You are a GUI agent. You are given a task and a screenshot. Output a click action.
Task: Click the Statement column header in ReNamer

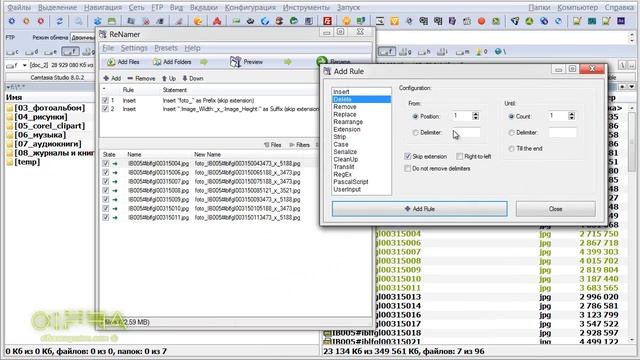[175, 90]
